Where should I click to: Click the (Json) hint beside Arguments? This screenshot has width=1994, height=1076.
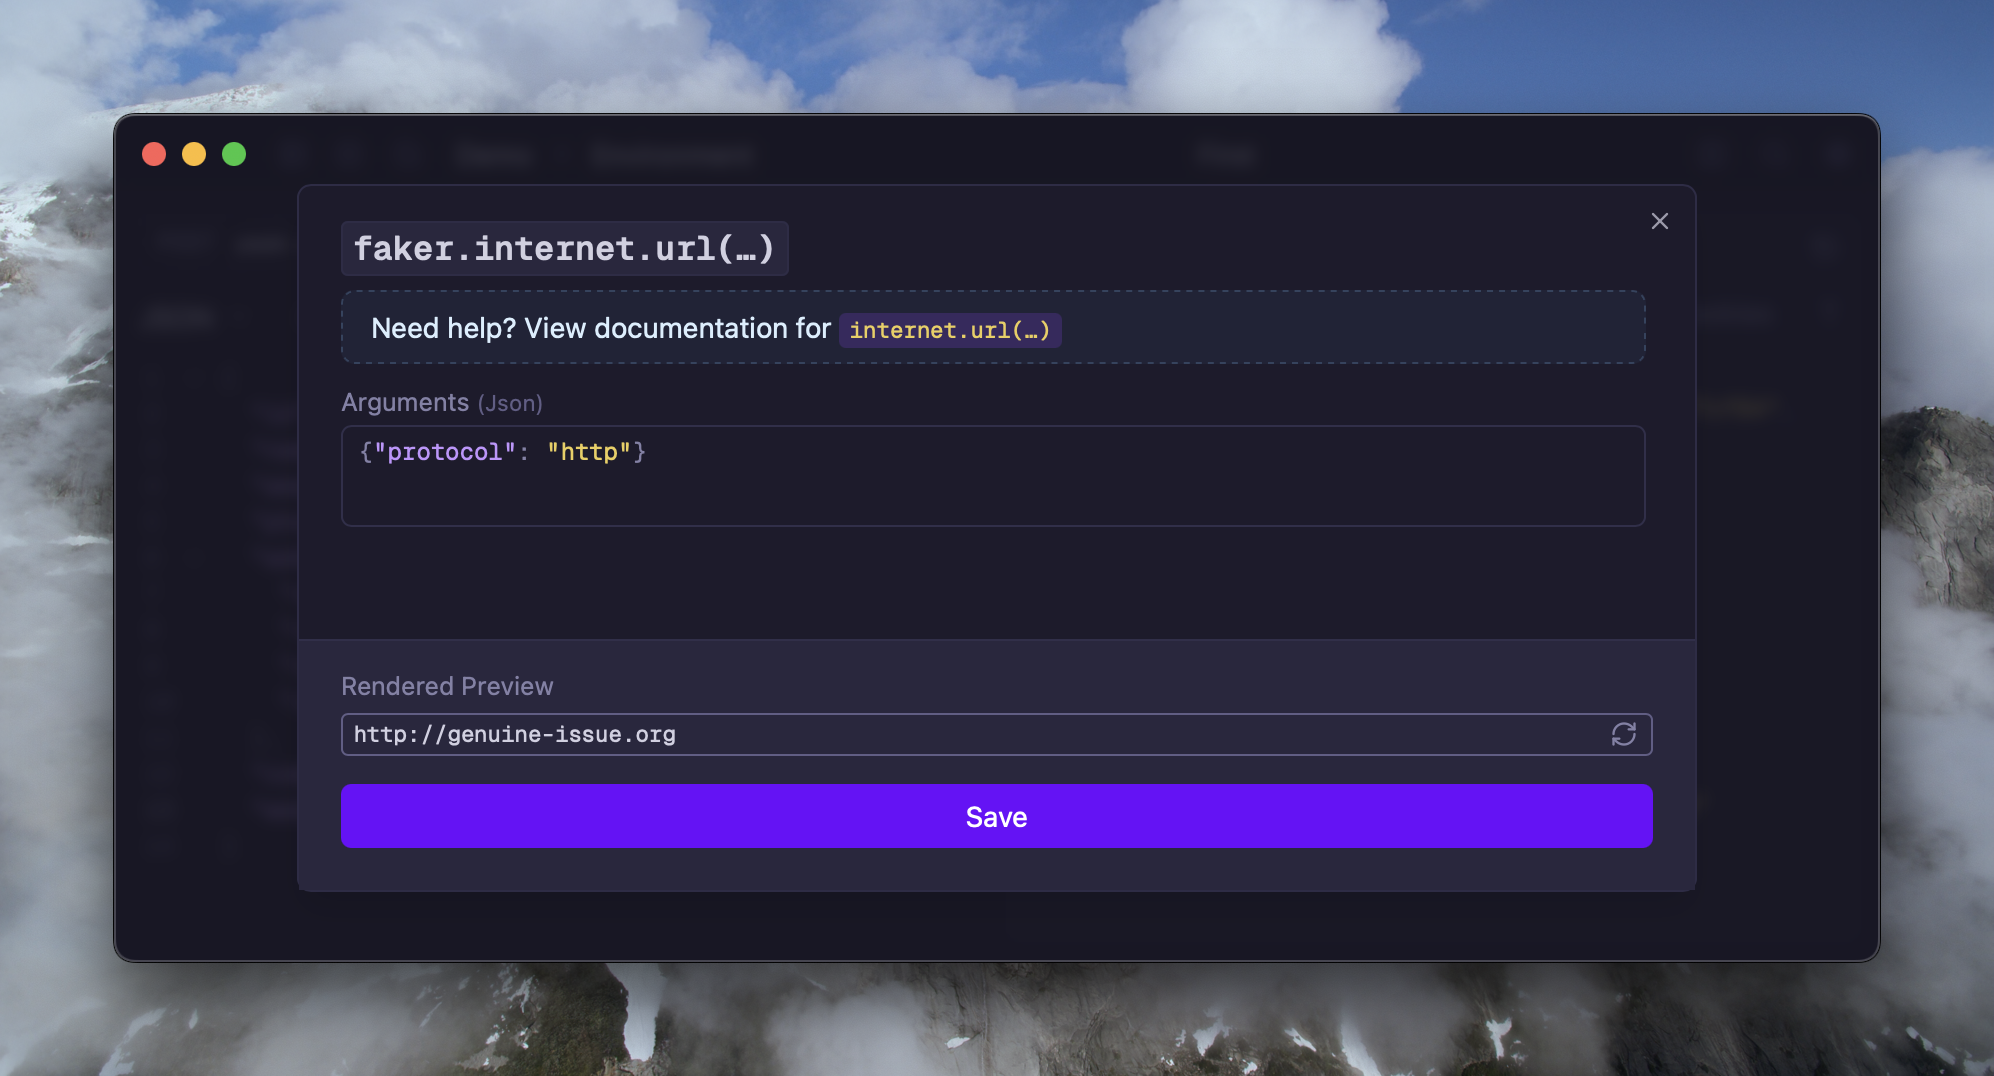510,403
